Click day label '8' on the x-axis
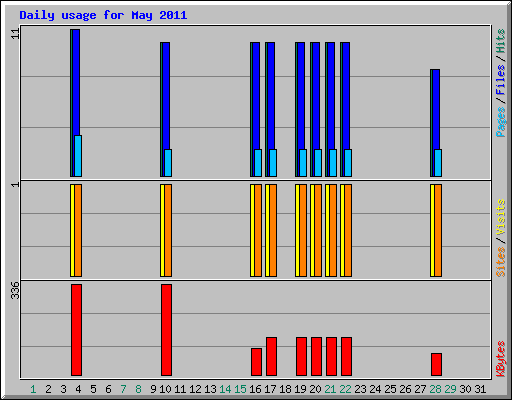 click(x=138, y=389)
